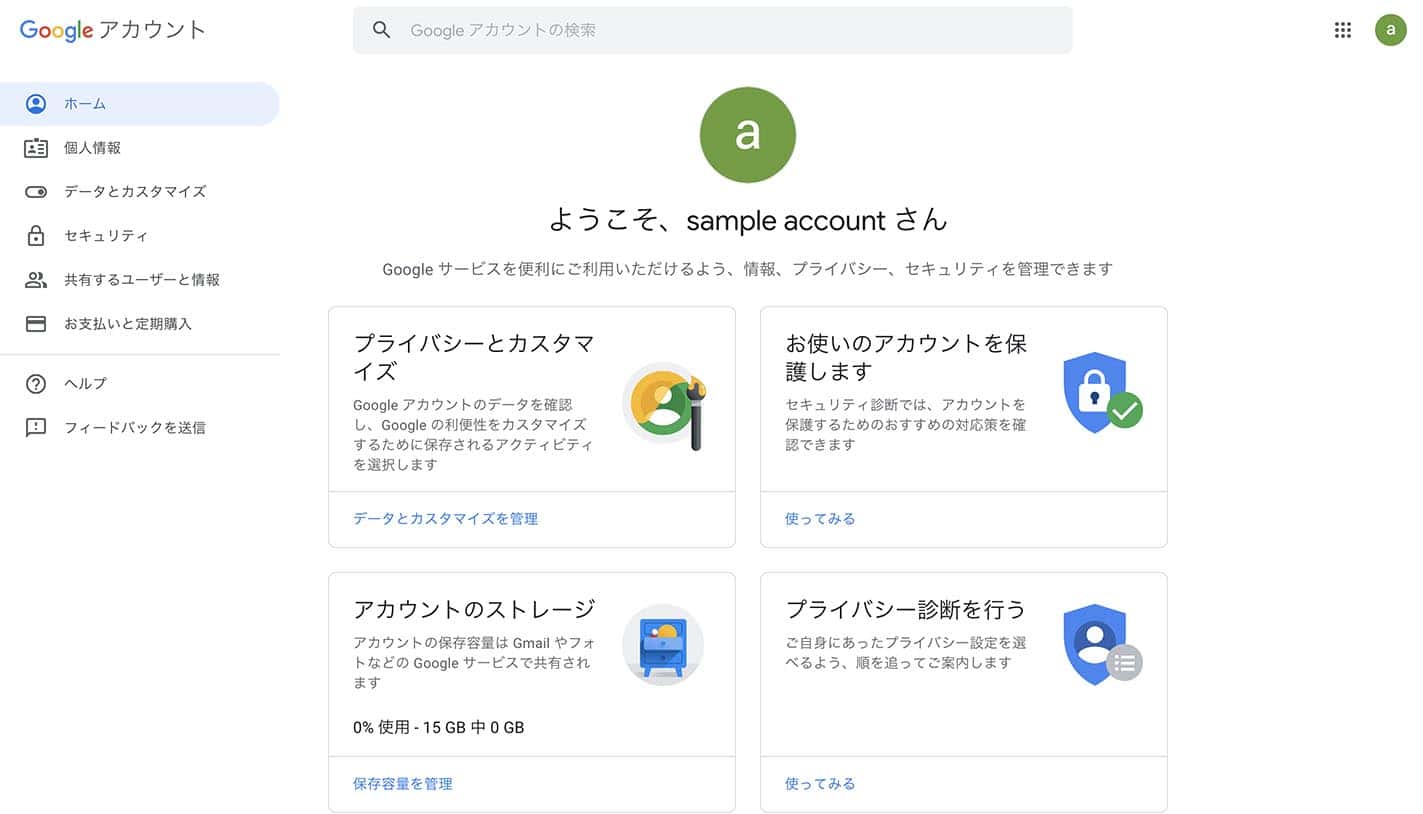Open データとカスタマイズ in the sidebar
Screen dimensions: 1423x814
[x=140, y=192]
